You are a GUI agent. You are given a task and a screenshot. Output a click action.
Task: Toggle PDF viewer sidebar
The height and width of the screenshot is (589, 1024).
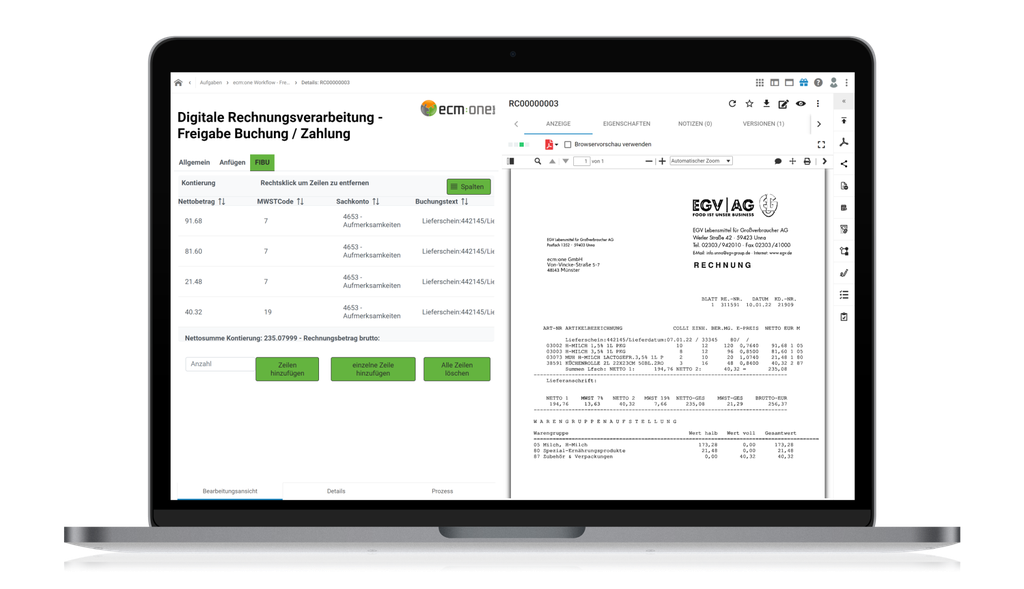pos(511,161)
